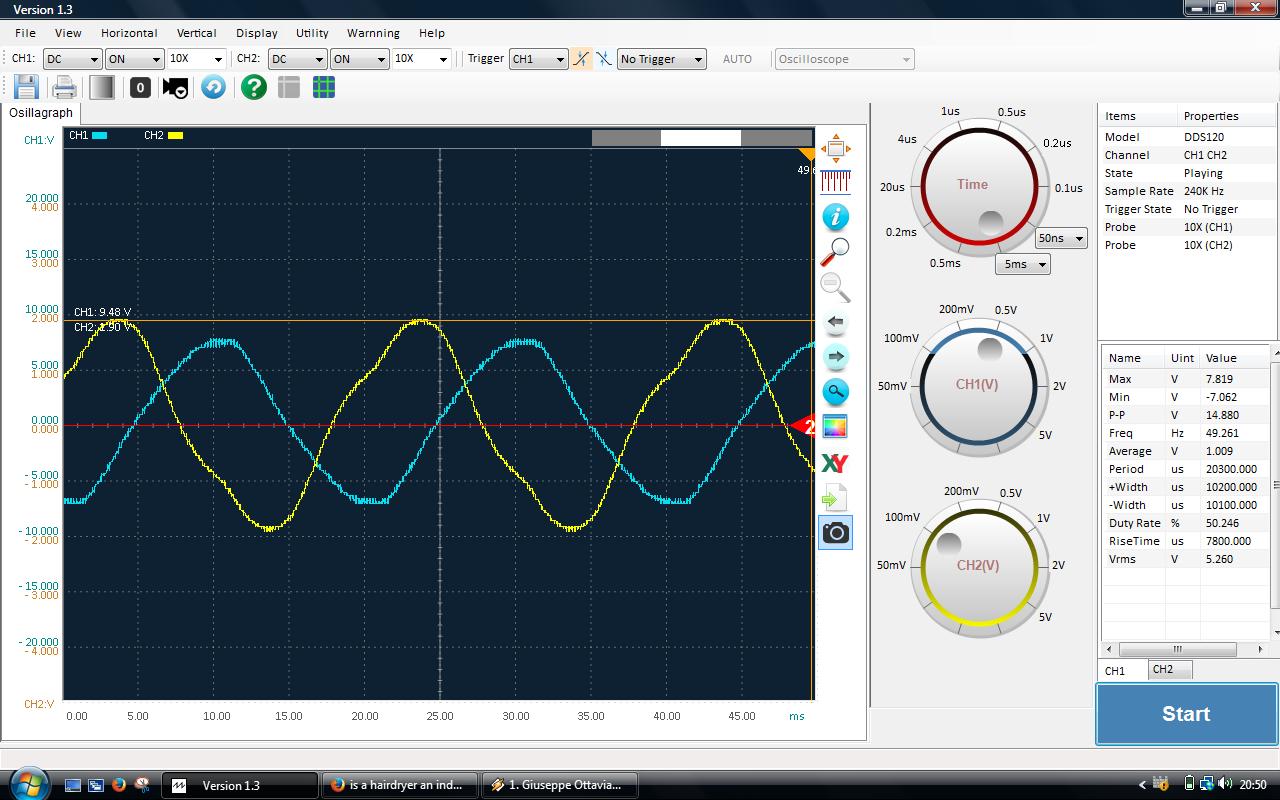Open the Help menu
1280x800 pixels.
[x=432, y=33]
